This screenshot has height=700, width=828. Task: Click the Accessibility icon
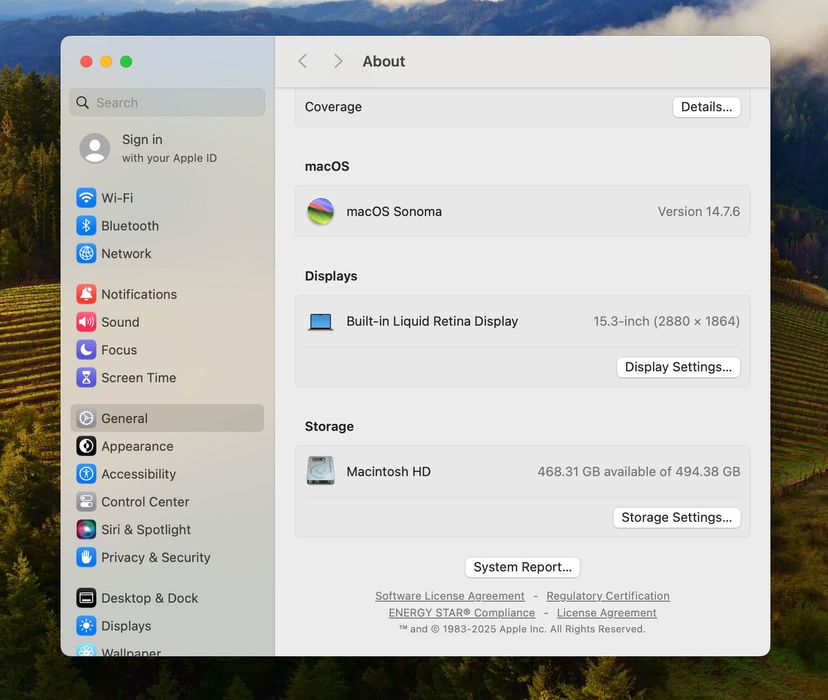click(x=86, y=474)
